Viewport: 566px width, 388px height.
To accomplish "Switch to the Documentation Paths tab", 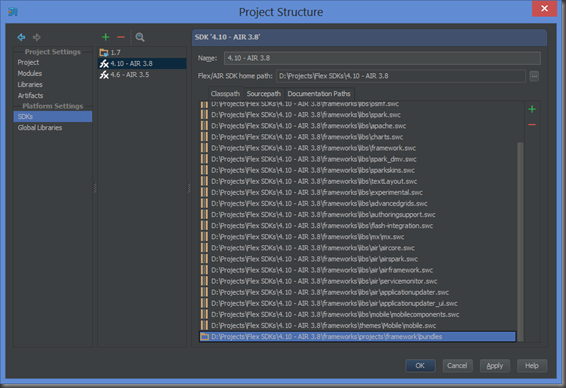I will [319, 94].
